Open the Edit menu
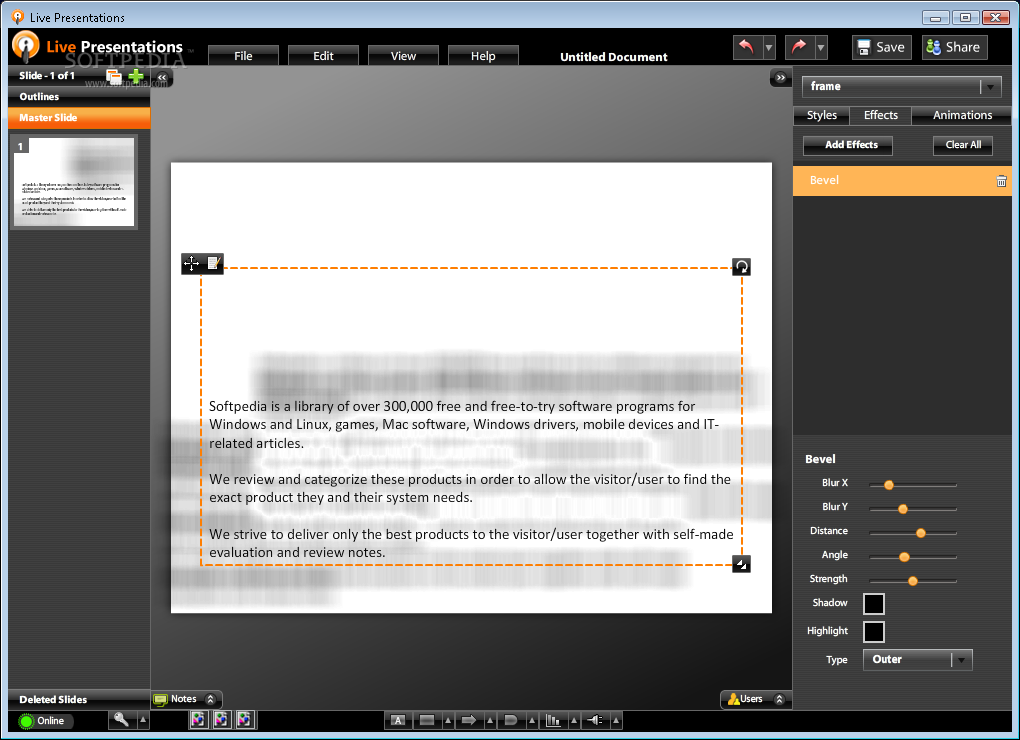This screenshot has width=1020, height=740. [x=323, y=56]
